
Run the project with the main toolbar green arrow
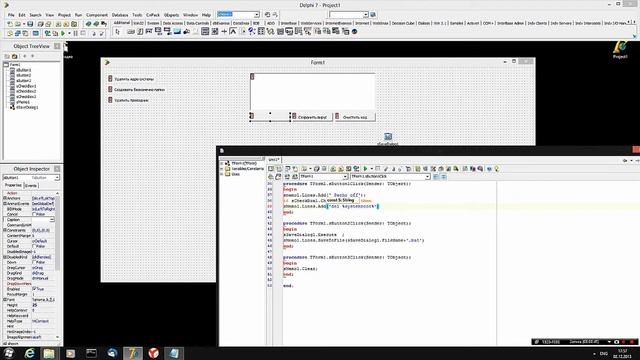click(x=63, y=33)
